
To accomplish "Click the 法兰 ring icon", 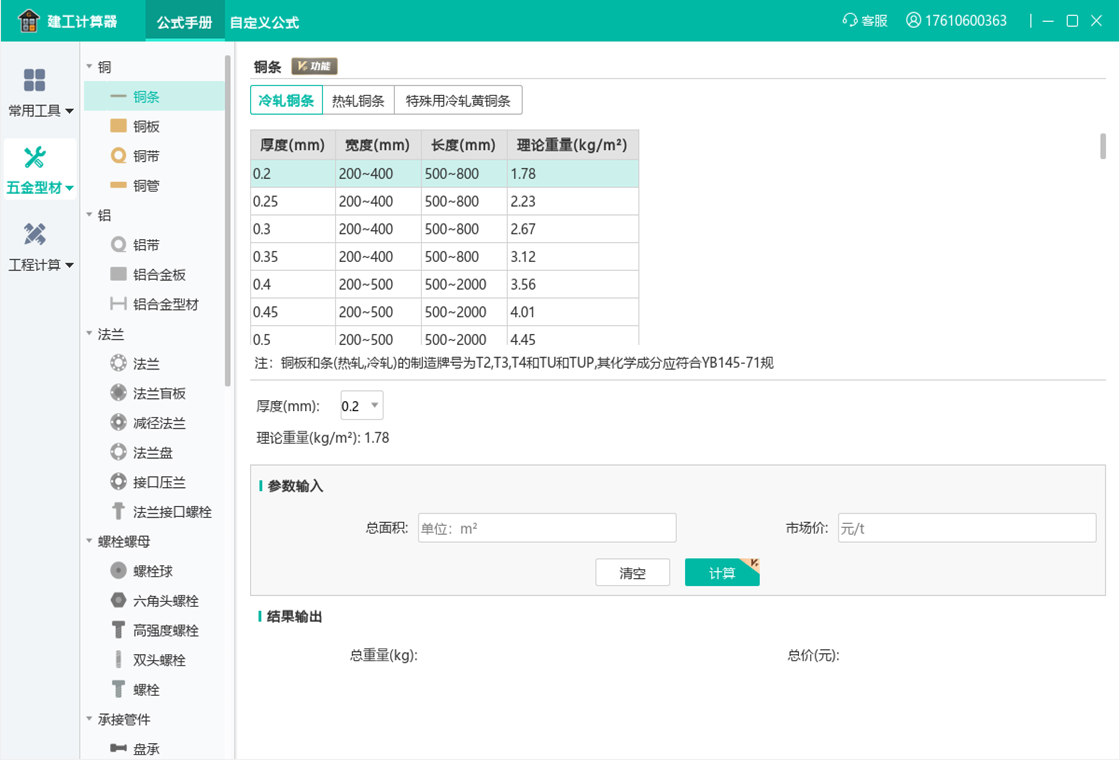I will click(119, 364).
